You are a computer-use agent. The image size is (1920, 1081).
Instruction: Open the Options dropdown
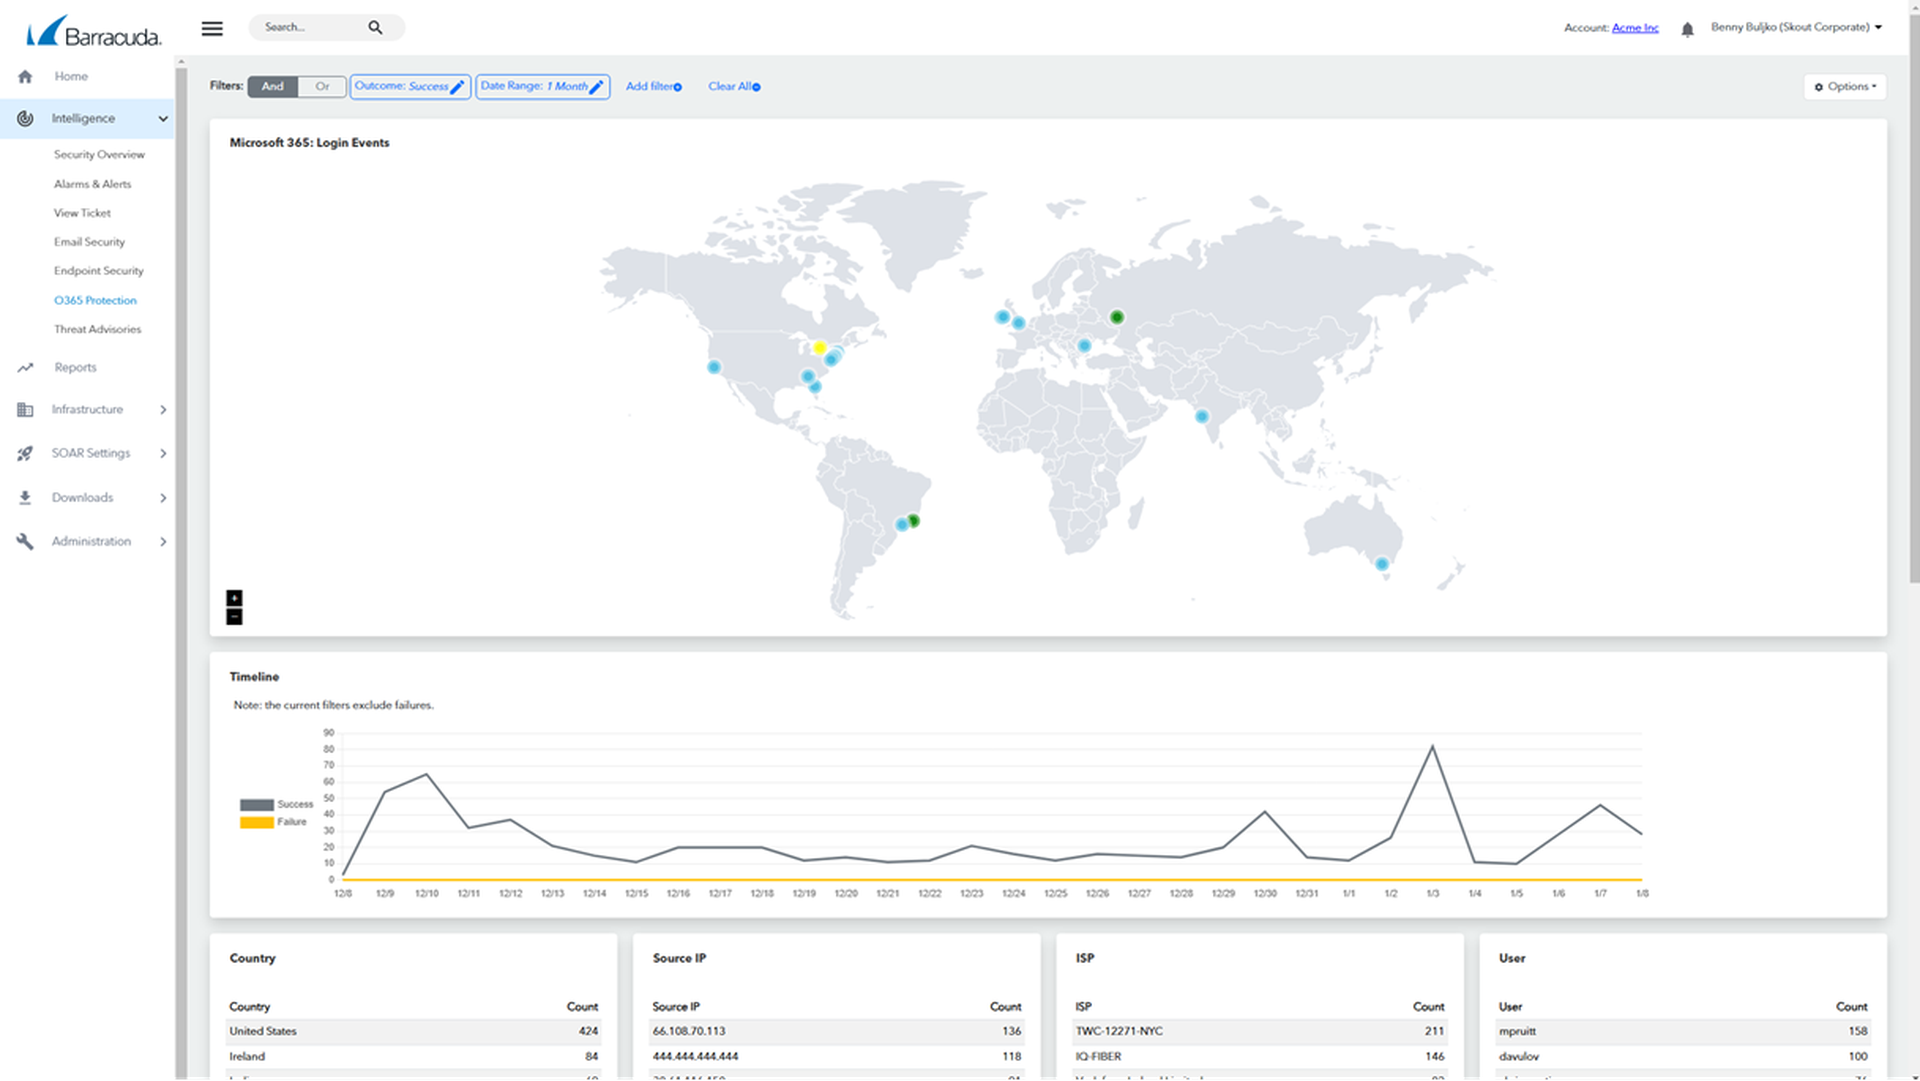tap(1845, 87)
